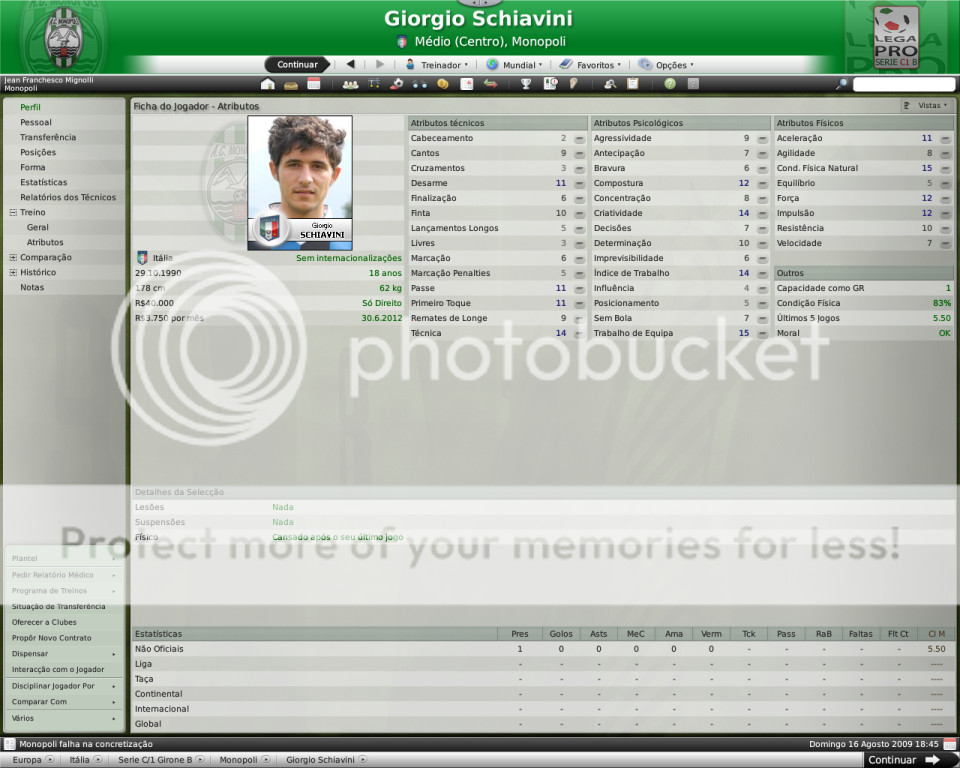Click the Continuar button at top
The image size is (960, 768).
(x=297, y=65)
